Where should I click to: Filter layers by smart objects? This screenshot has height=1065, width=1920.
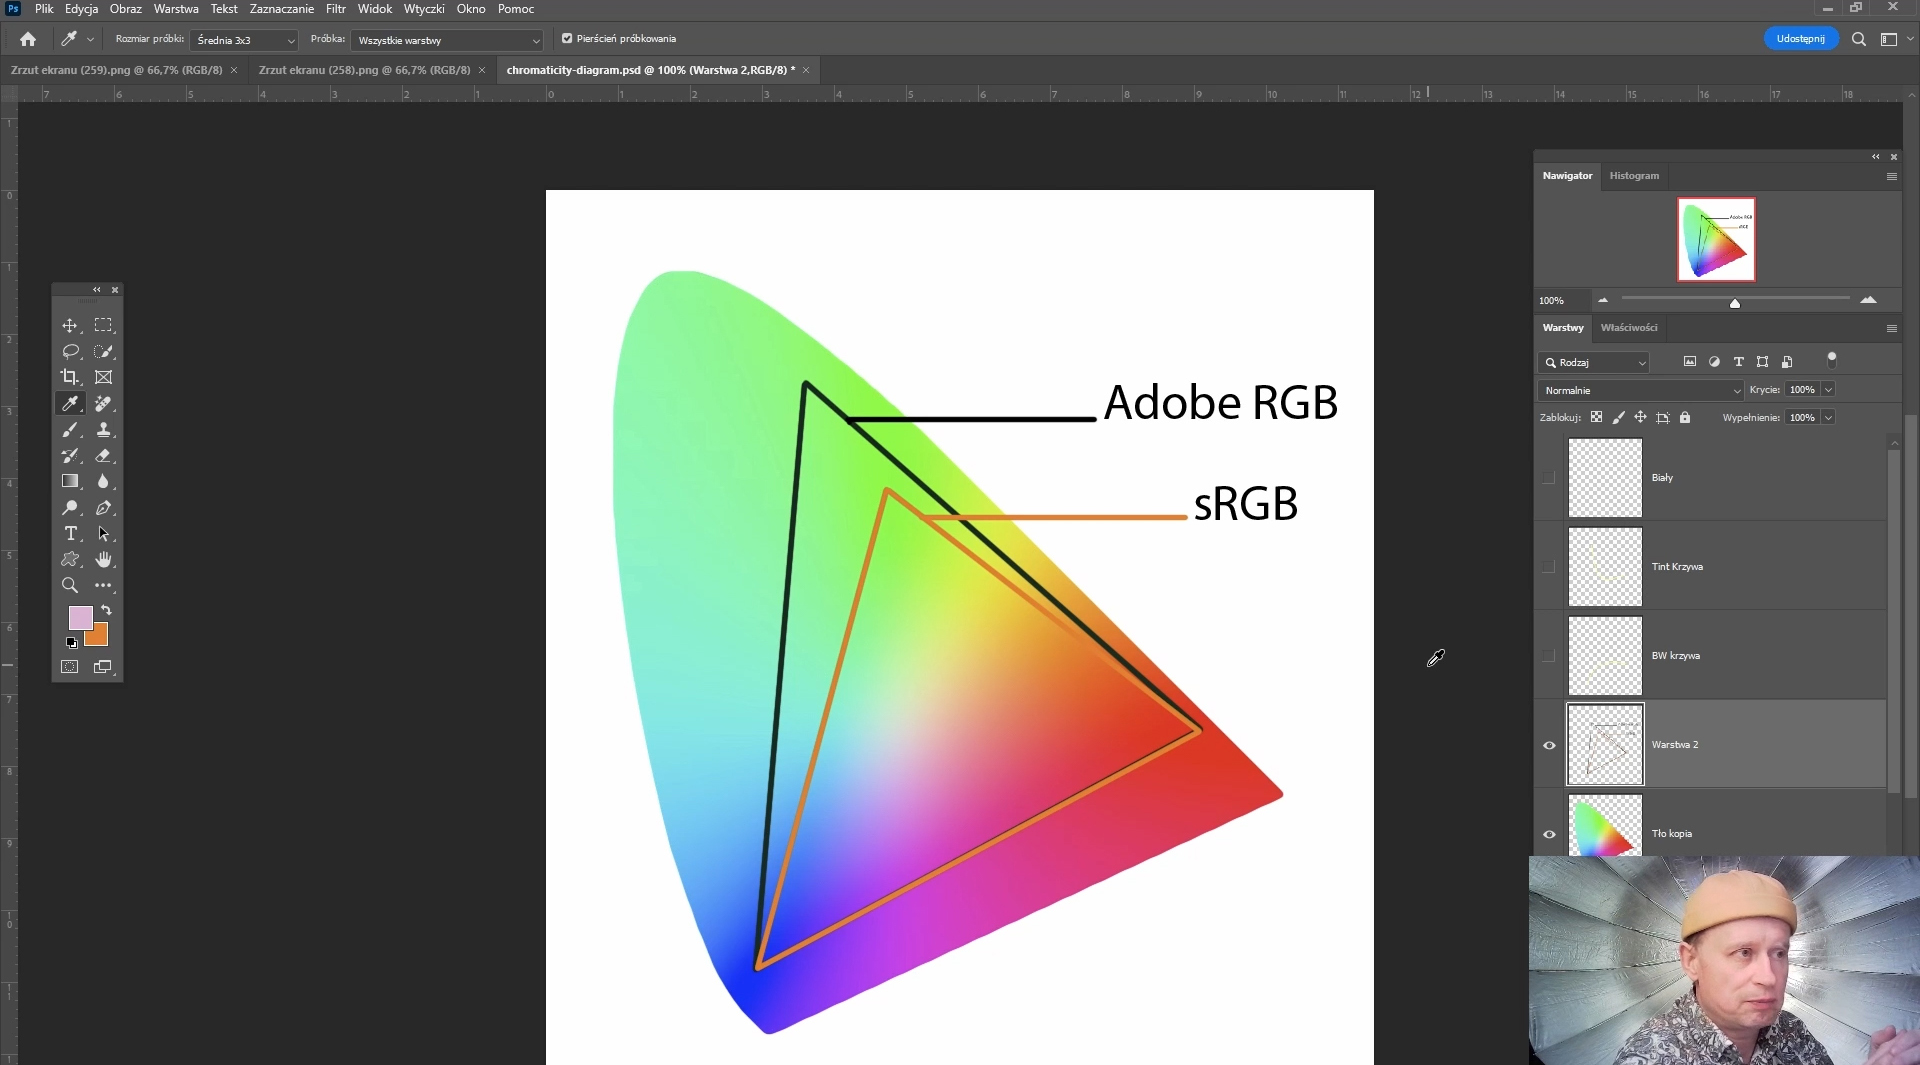click(1787, 362)
